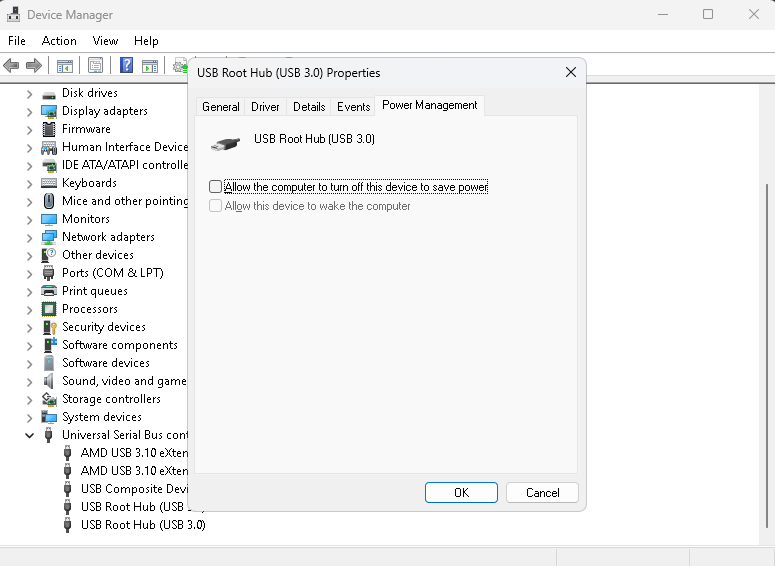Check Allow computer to turn off device checkbox
Image resolution: width=775 pixels, height=566 pixels.
215,186
